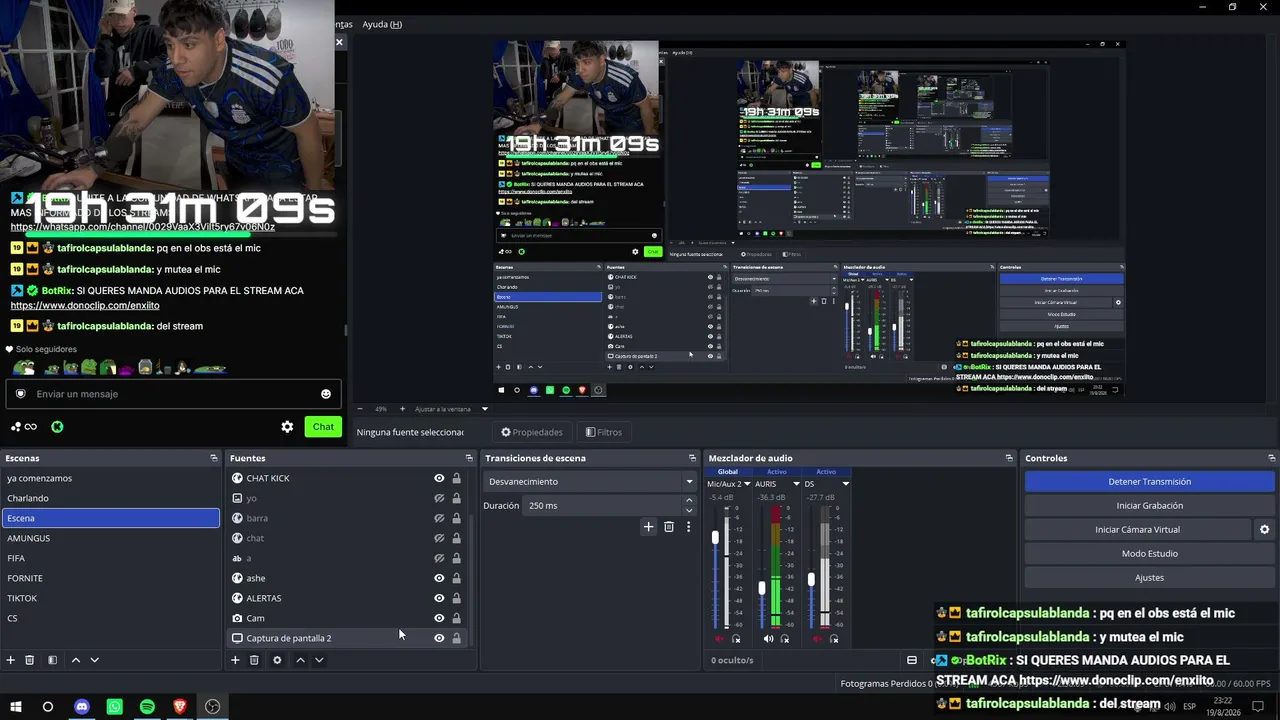Open chat settings gear icon
The height and width of the screenshot is (720, 1280).
[x=287, y=427]
